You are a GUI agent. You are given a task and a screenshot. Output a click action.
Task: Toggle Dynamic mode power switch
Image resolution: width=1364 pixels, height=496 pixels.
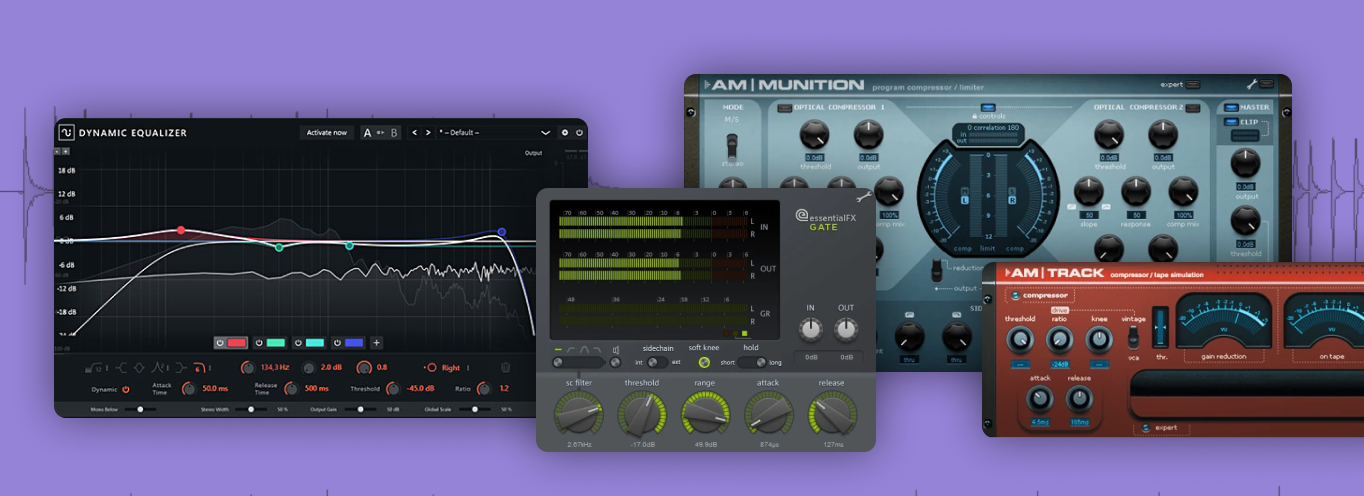(x=127, y=389)
